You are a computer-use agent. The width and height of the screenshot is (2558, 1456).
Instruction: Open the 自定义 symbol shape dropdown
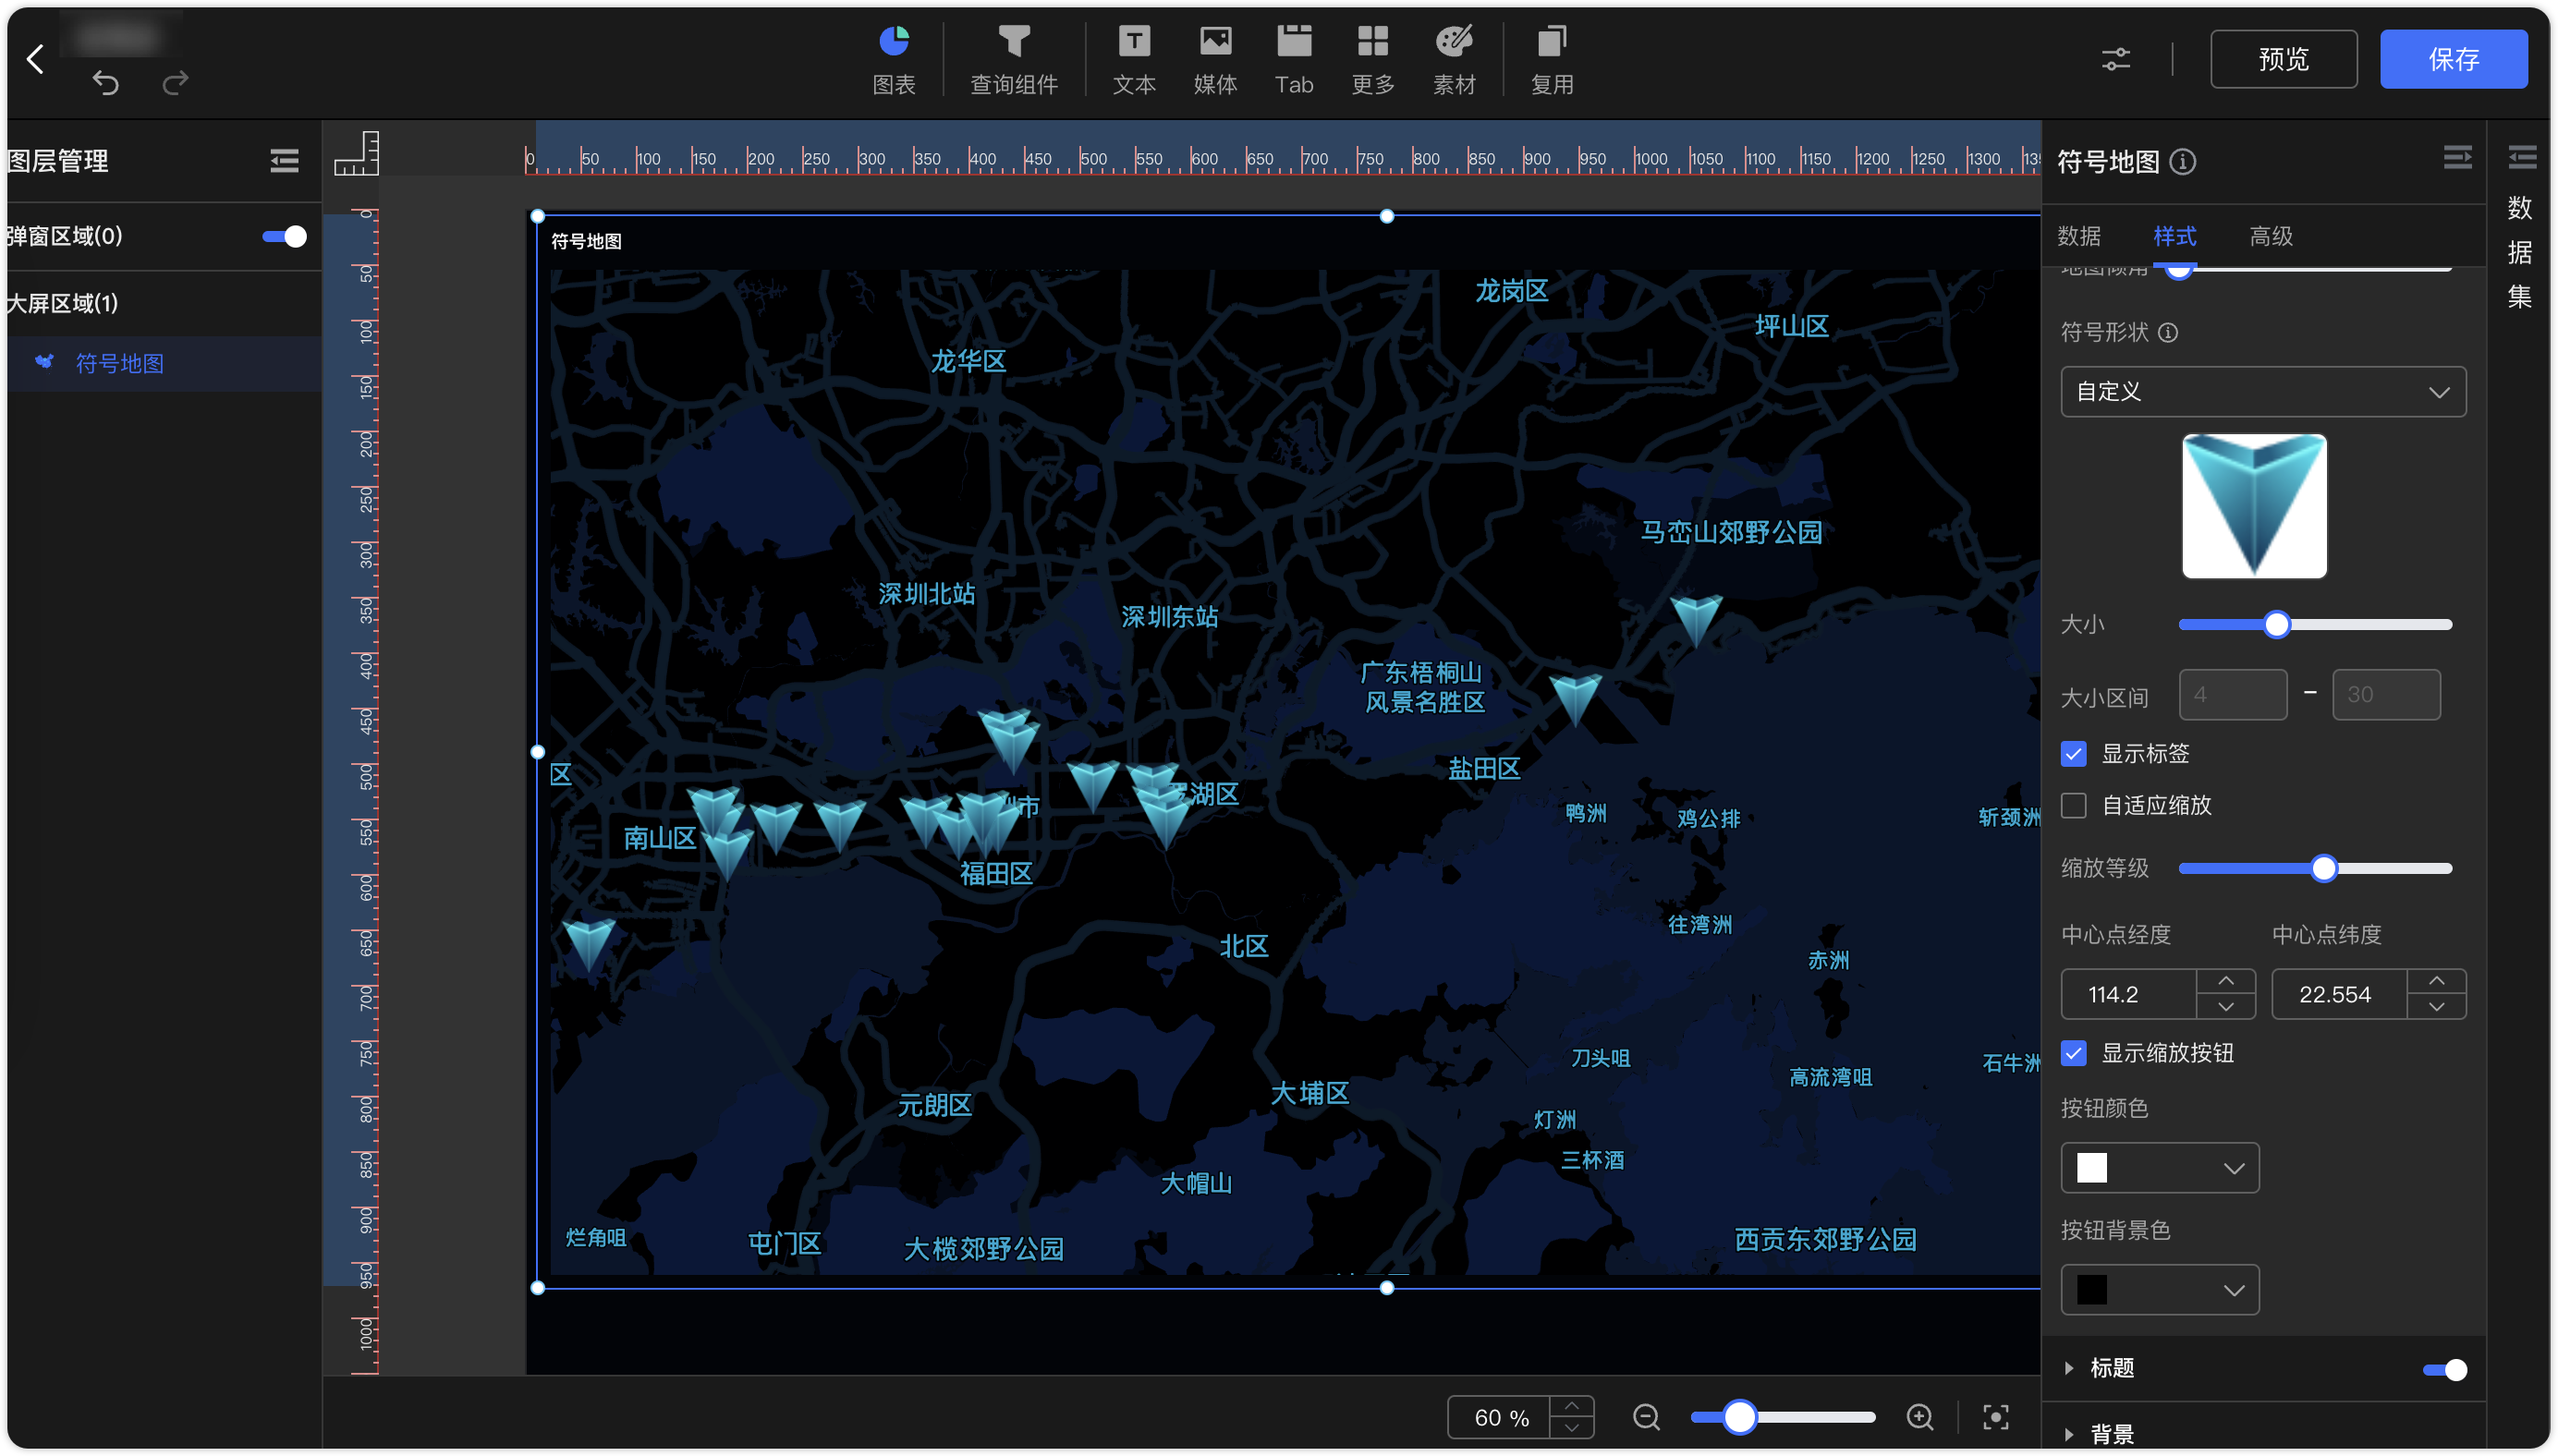coord(2263,392)
